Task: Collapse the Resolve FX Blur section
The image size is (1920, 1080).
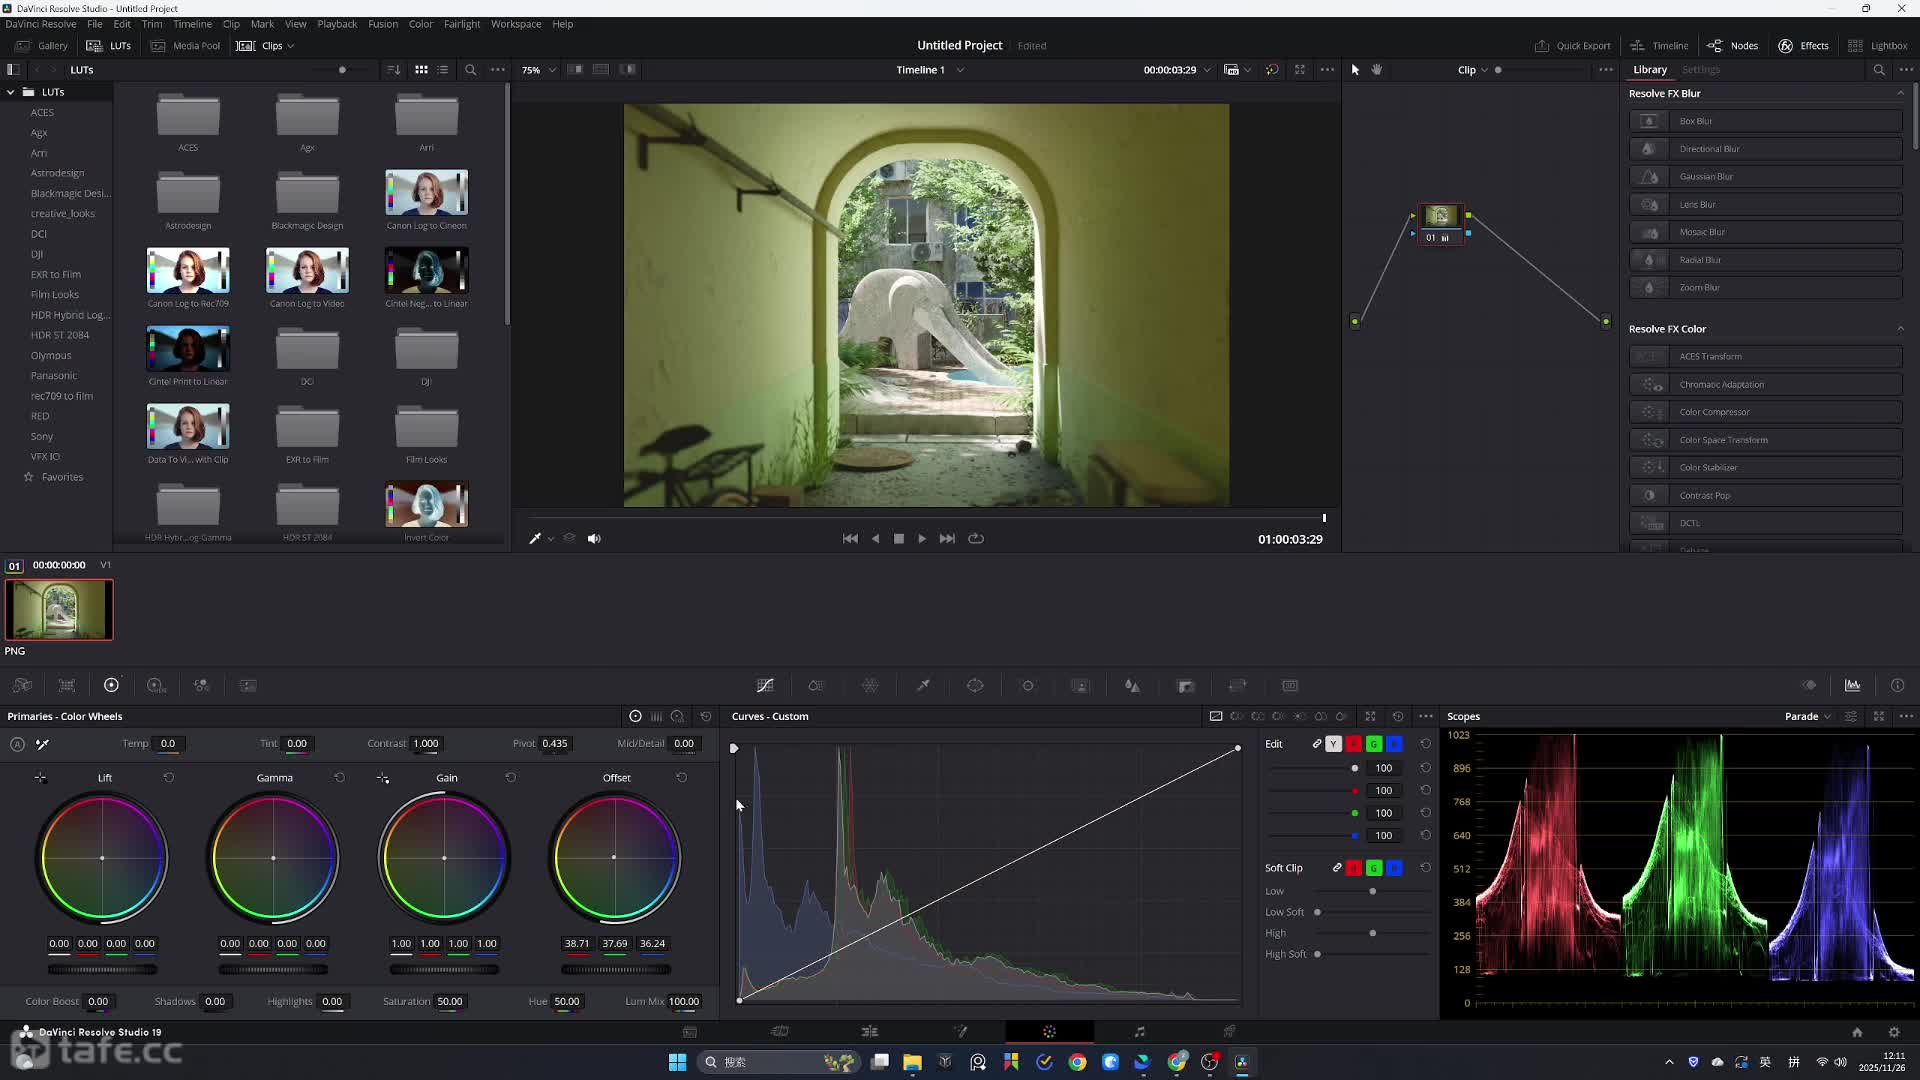Action: [x=1900, y=94]
